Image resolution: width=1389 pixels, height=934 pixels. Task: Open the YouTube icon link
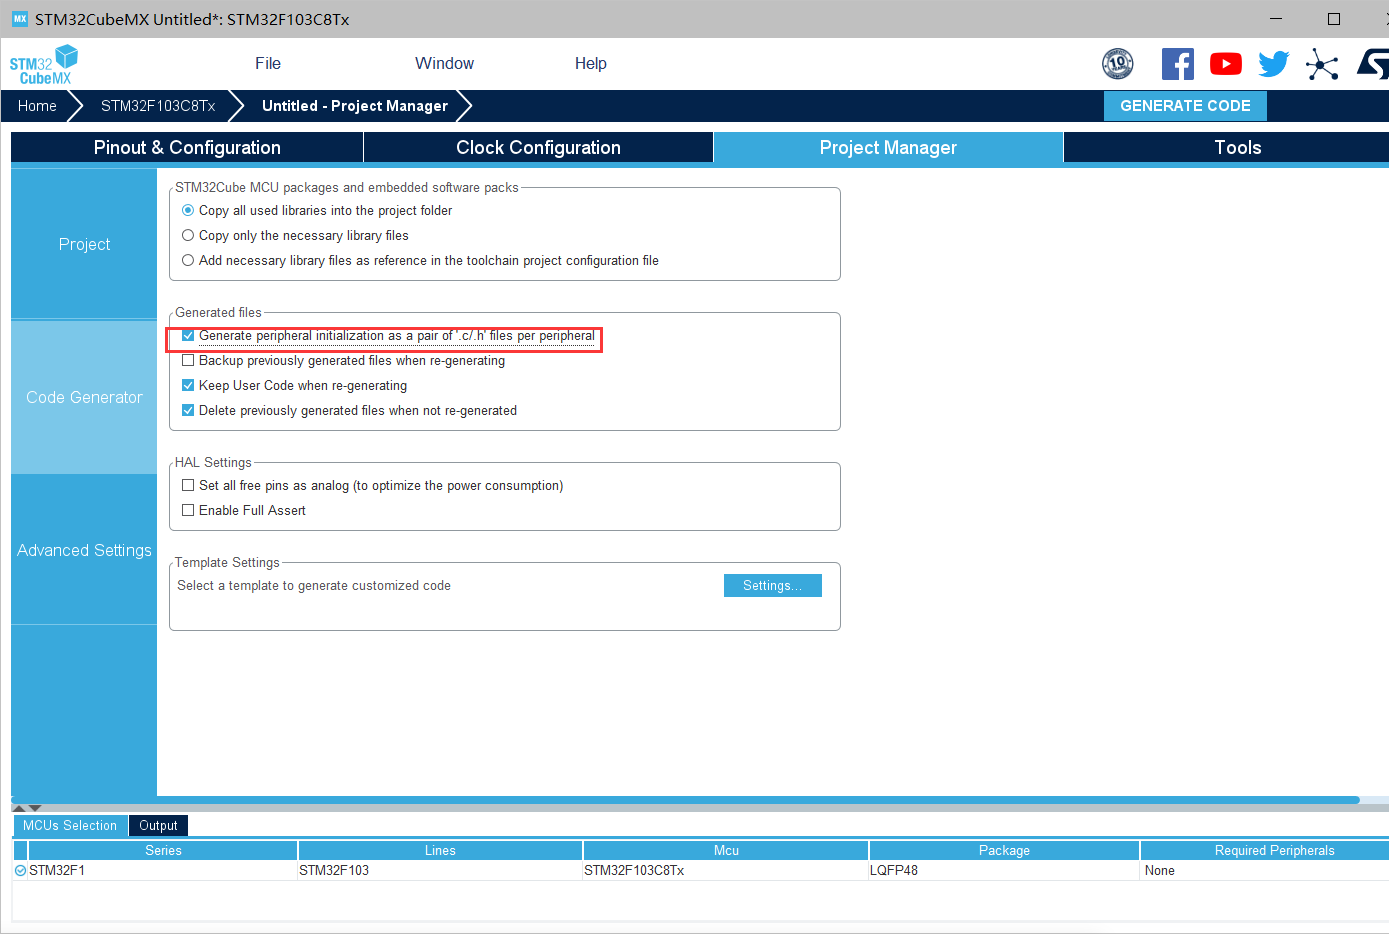[x=1226, y=64]
